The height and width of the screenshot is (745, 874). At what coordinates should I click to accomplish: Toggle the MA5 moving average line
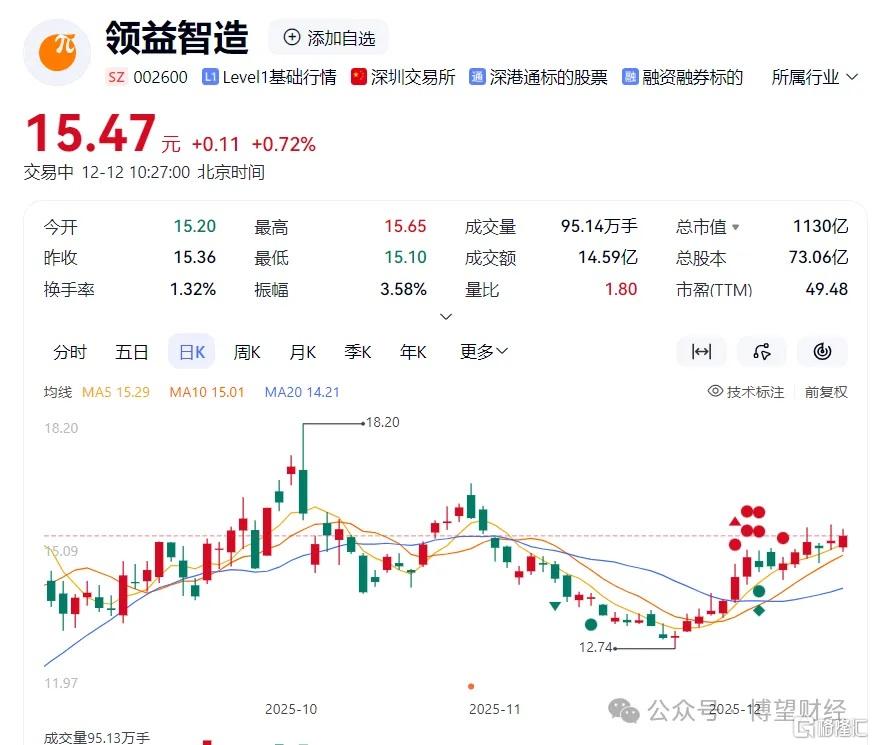pos(115,392)
